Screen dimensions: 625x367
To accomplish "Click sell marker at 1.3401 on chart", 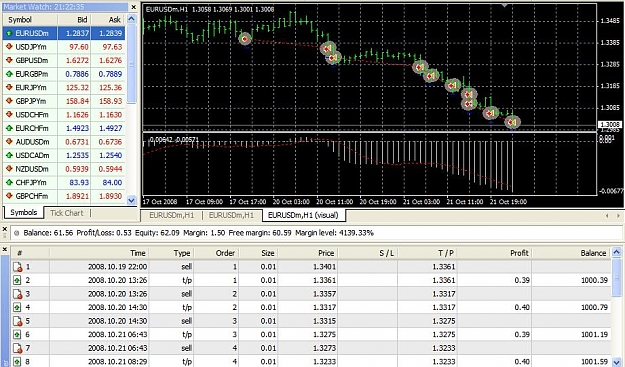I will (245, 39).
